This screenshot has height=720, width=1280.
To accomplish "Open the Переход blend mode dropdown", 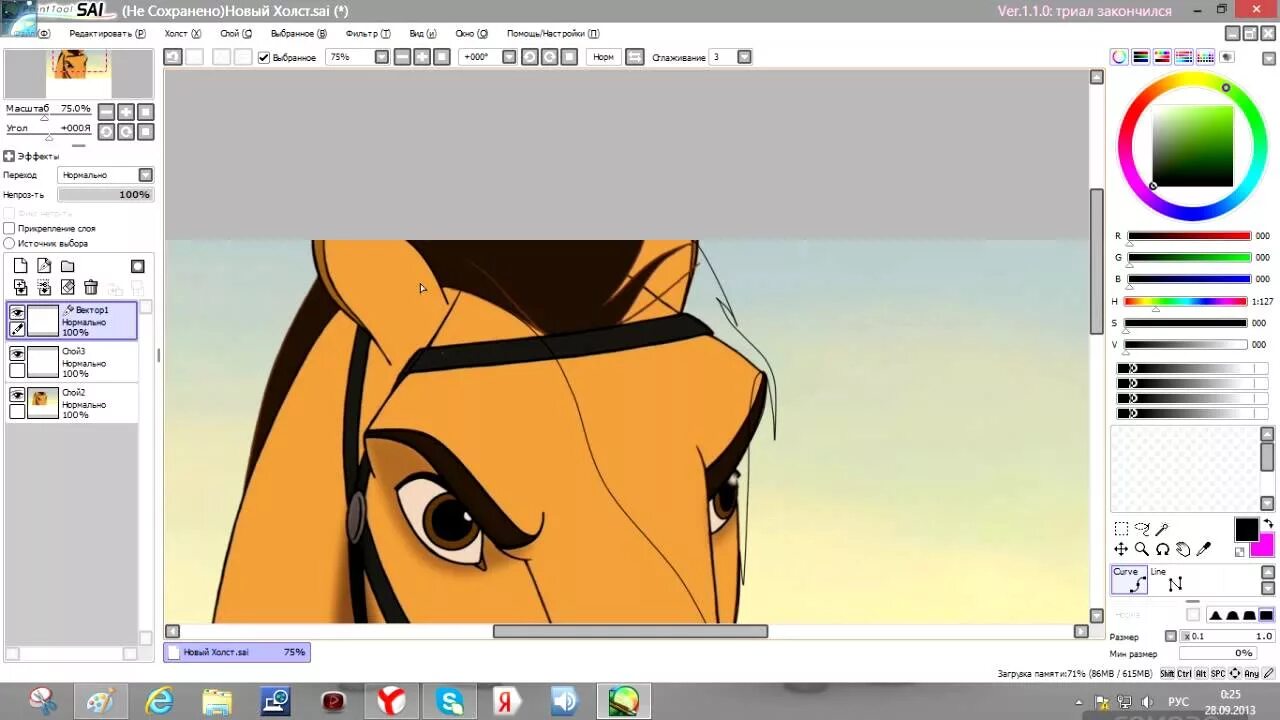I will click(x=146, y=175).
